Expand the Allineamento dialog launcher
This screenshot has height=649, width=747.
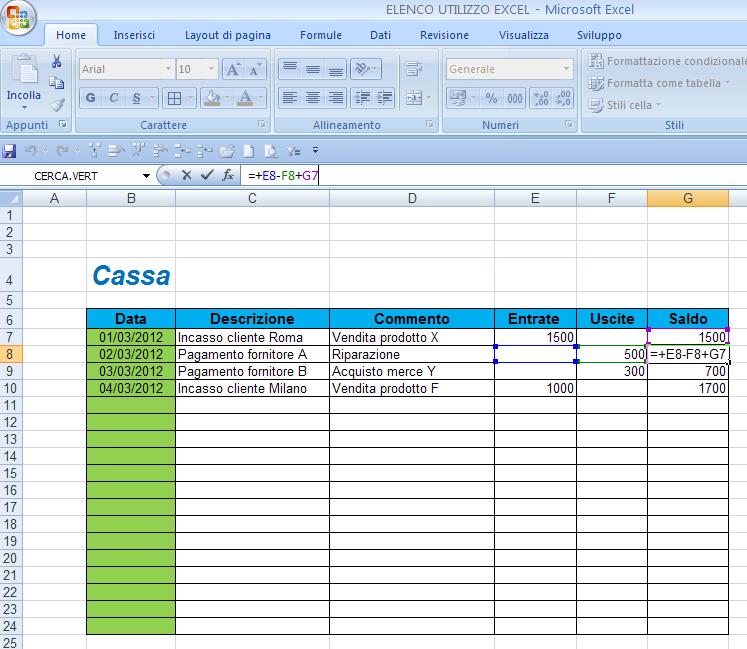(x=430, y=124)
